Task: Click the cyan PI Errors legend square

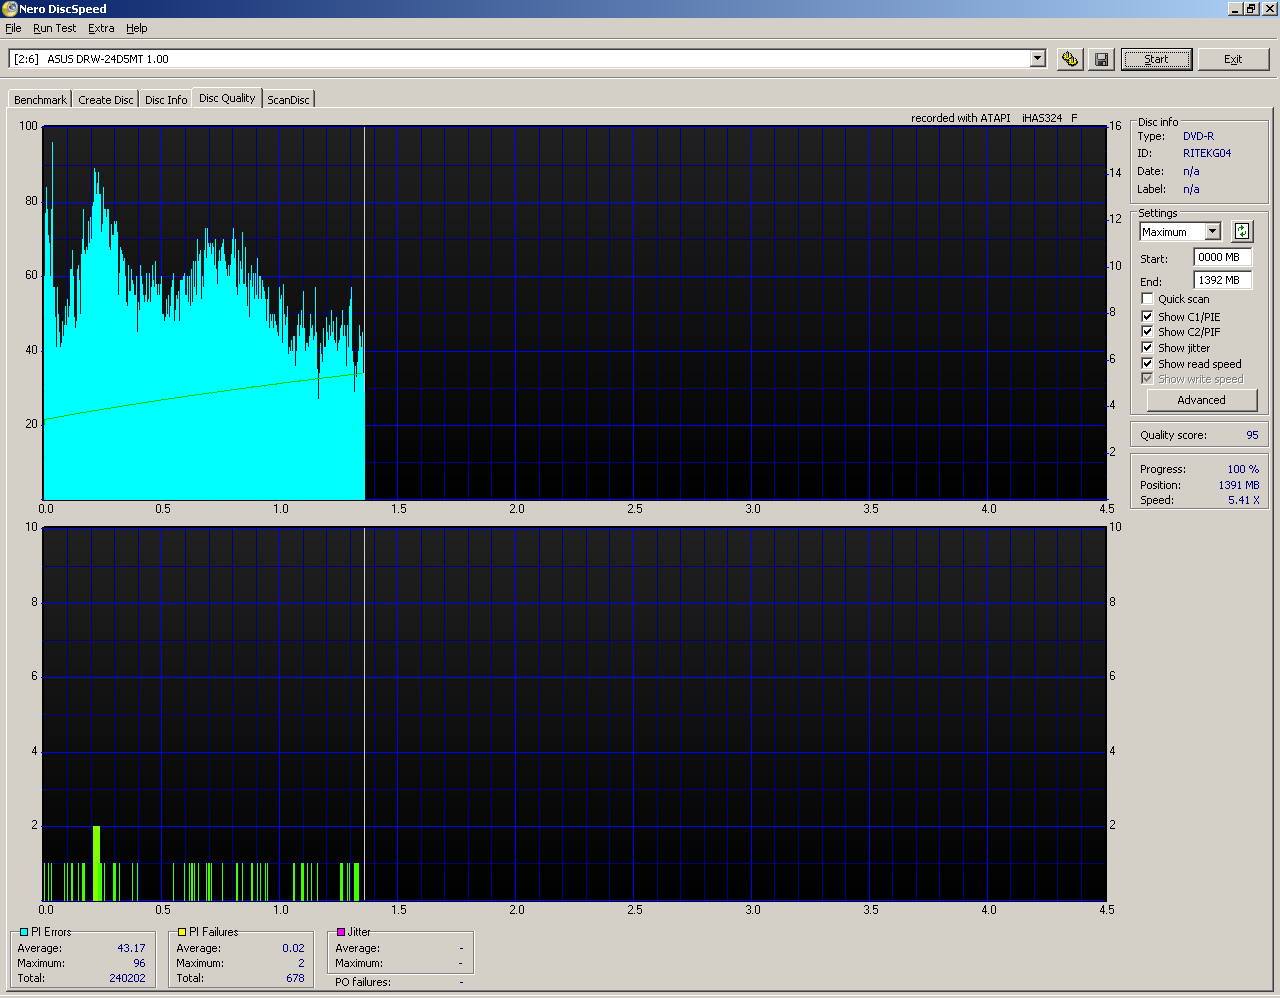Action: click(24, 932)
